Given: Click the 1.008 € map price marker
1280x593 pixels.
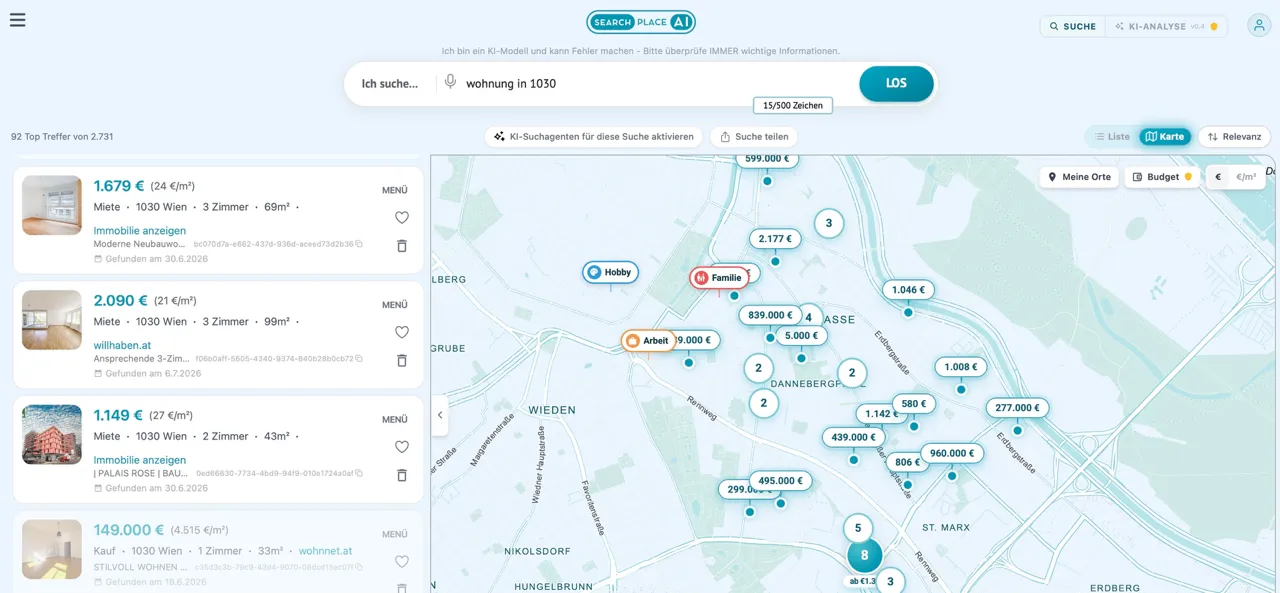Looking at the screenshot, I should [x=961, y=367].
